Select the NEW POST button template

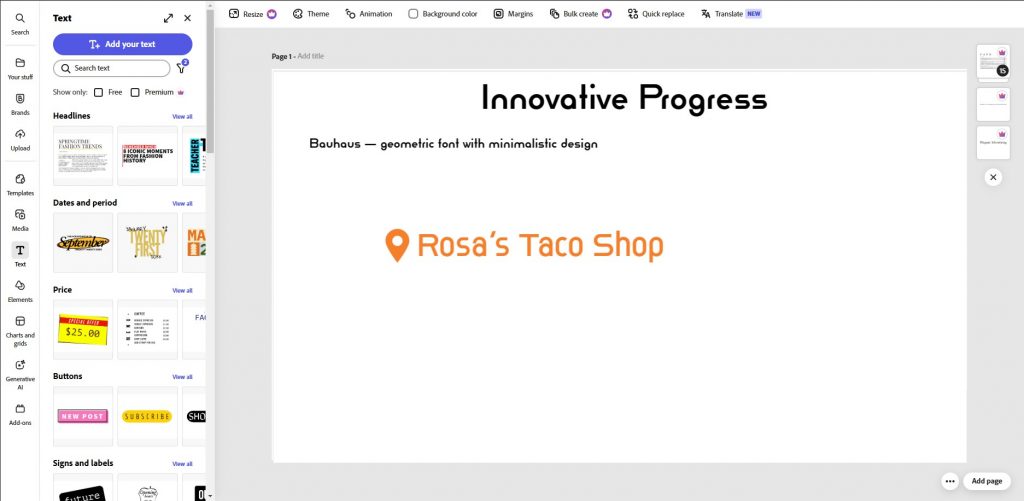coord(83,416)
